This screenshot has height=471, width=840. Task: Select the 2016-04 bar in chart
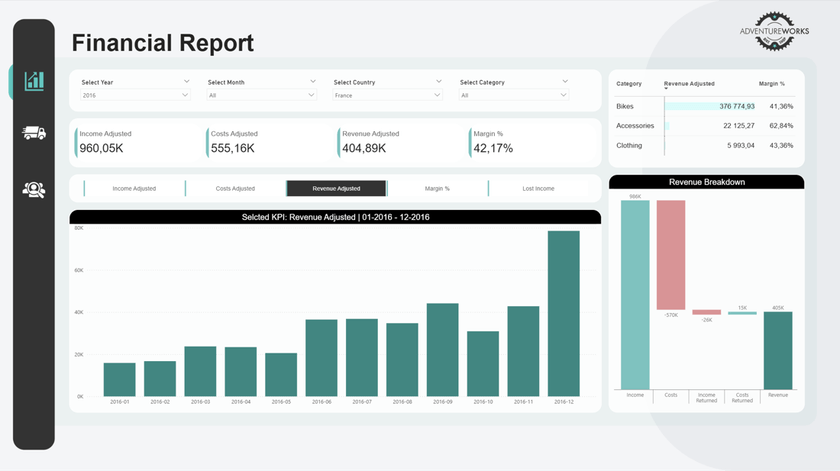241,372
